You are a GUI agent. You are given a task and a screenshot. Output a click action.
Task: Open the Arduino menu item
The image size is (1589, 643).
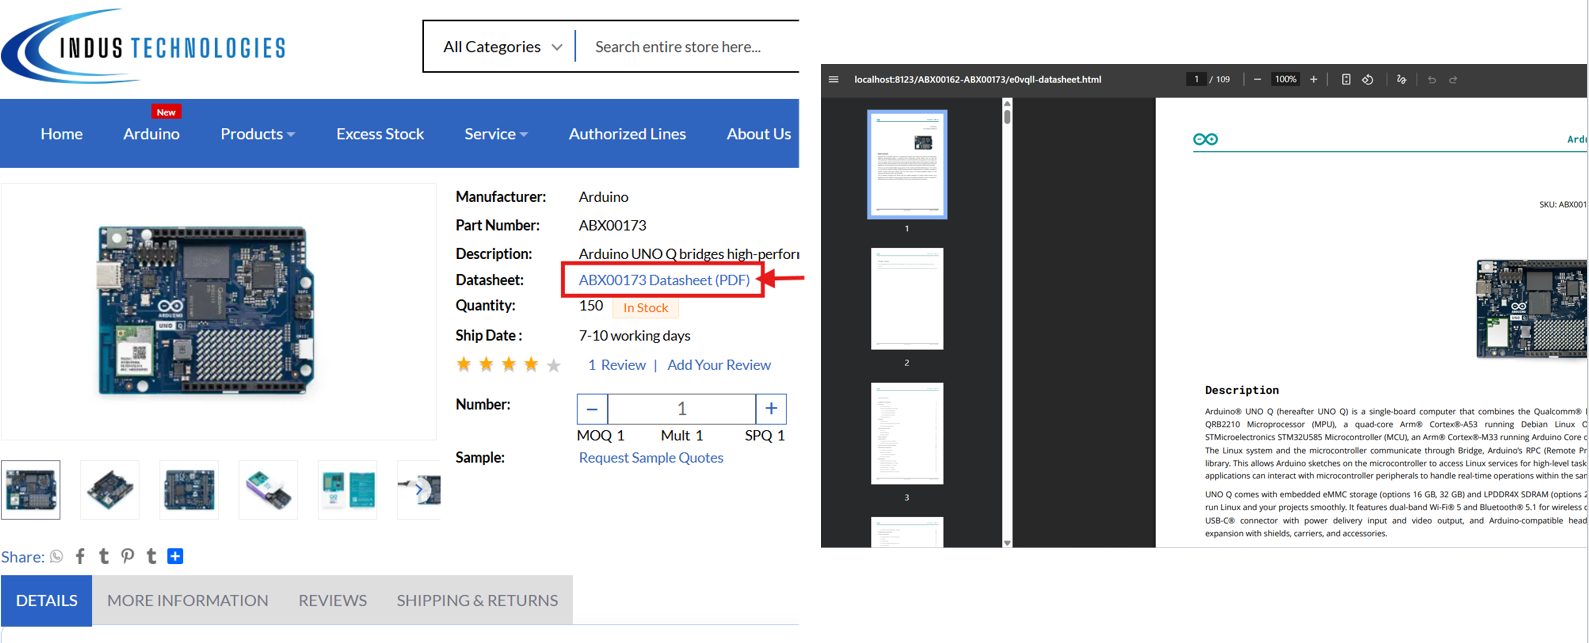(151, 133)
